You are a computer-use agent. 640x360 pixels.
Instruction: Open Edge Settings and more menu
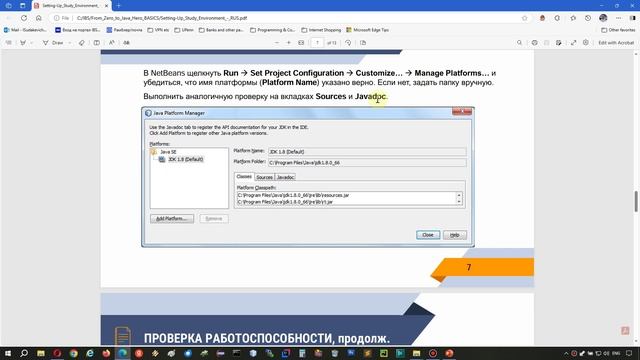point(619,18)
